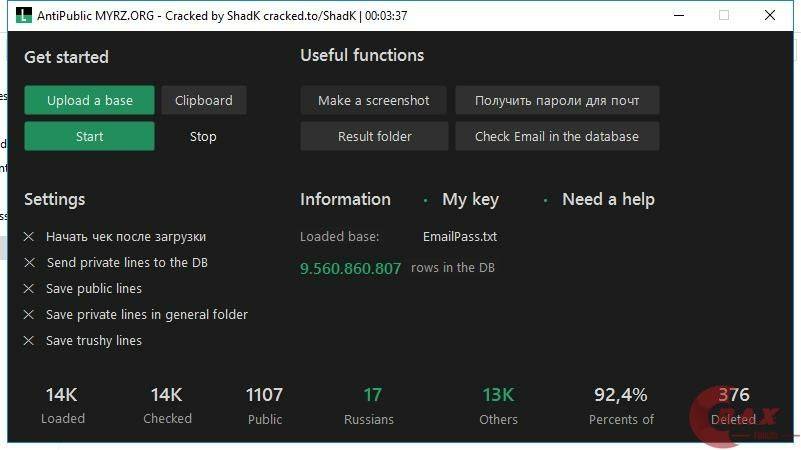
Task: Click the Settings heading
Action: pos(55,199)
